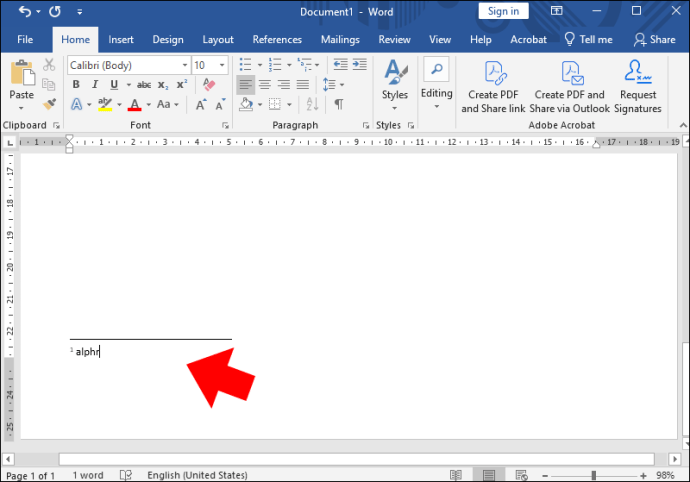Toggle Align Right paragraph alignment
690x482 pixels.
coord(284,85)
